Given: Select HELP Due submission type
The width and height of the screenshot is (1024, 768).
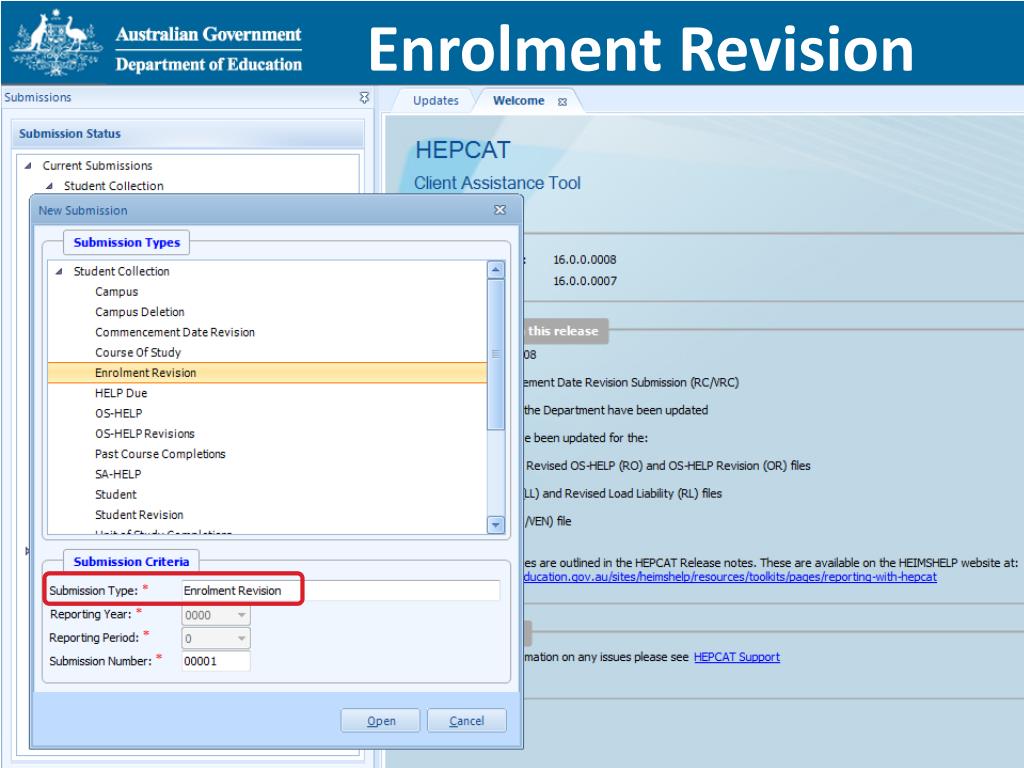Looking at the screenshot, I should [121, 393].
